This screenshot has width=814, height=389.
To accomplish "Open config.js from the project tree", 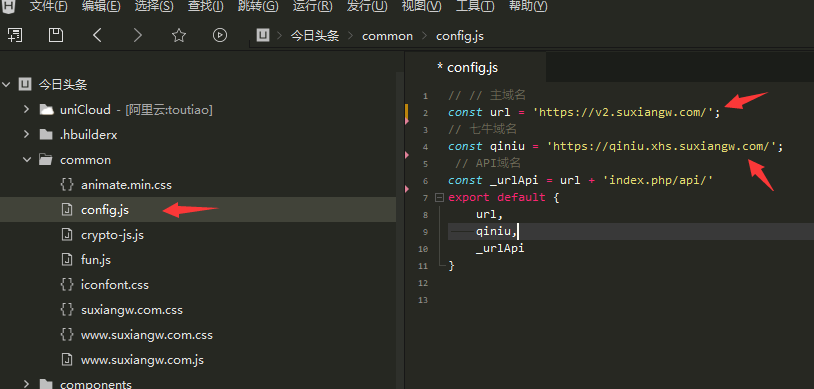I will tap(105, 210).
